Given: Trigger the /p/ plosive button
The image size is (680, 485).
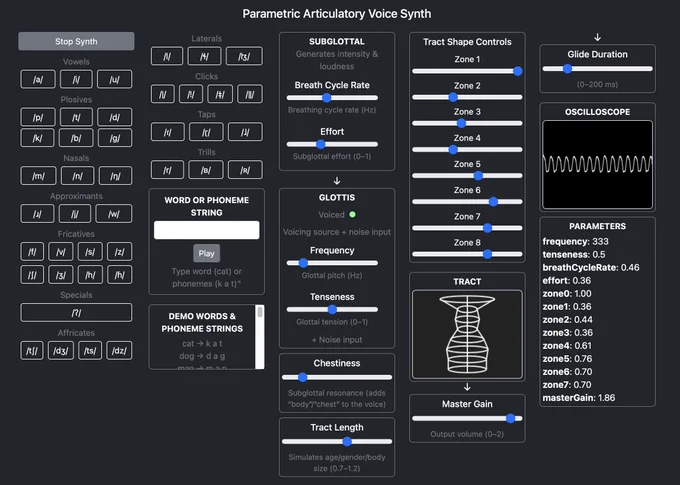Looking at the screenshot, I should (38, 117).
